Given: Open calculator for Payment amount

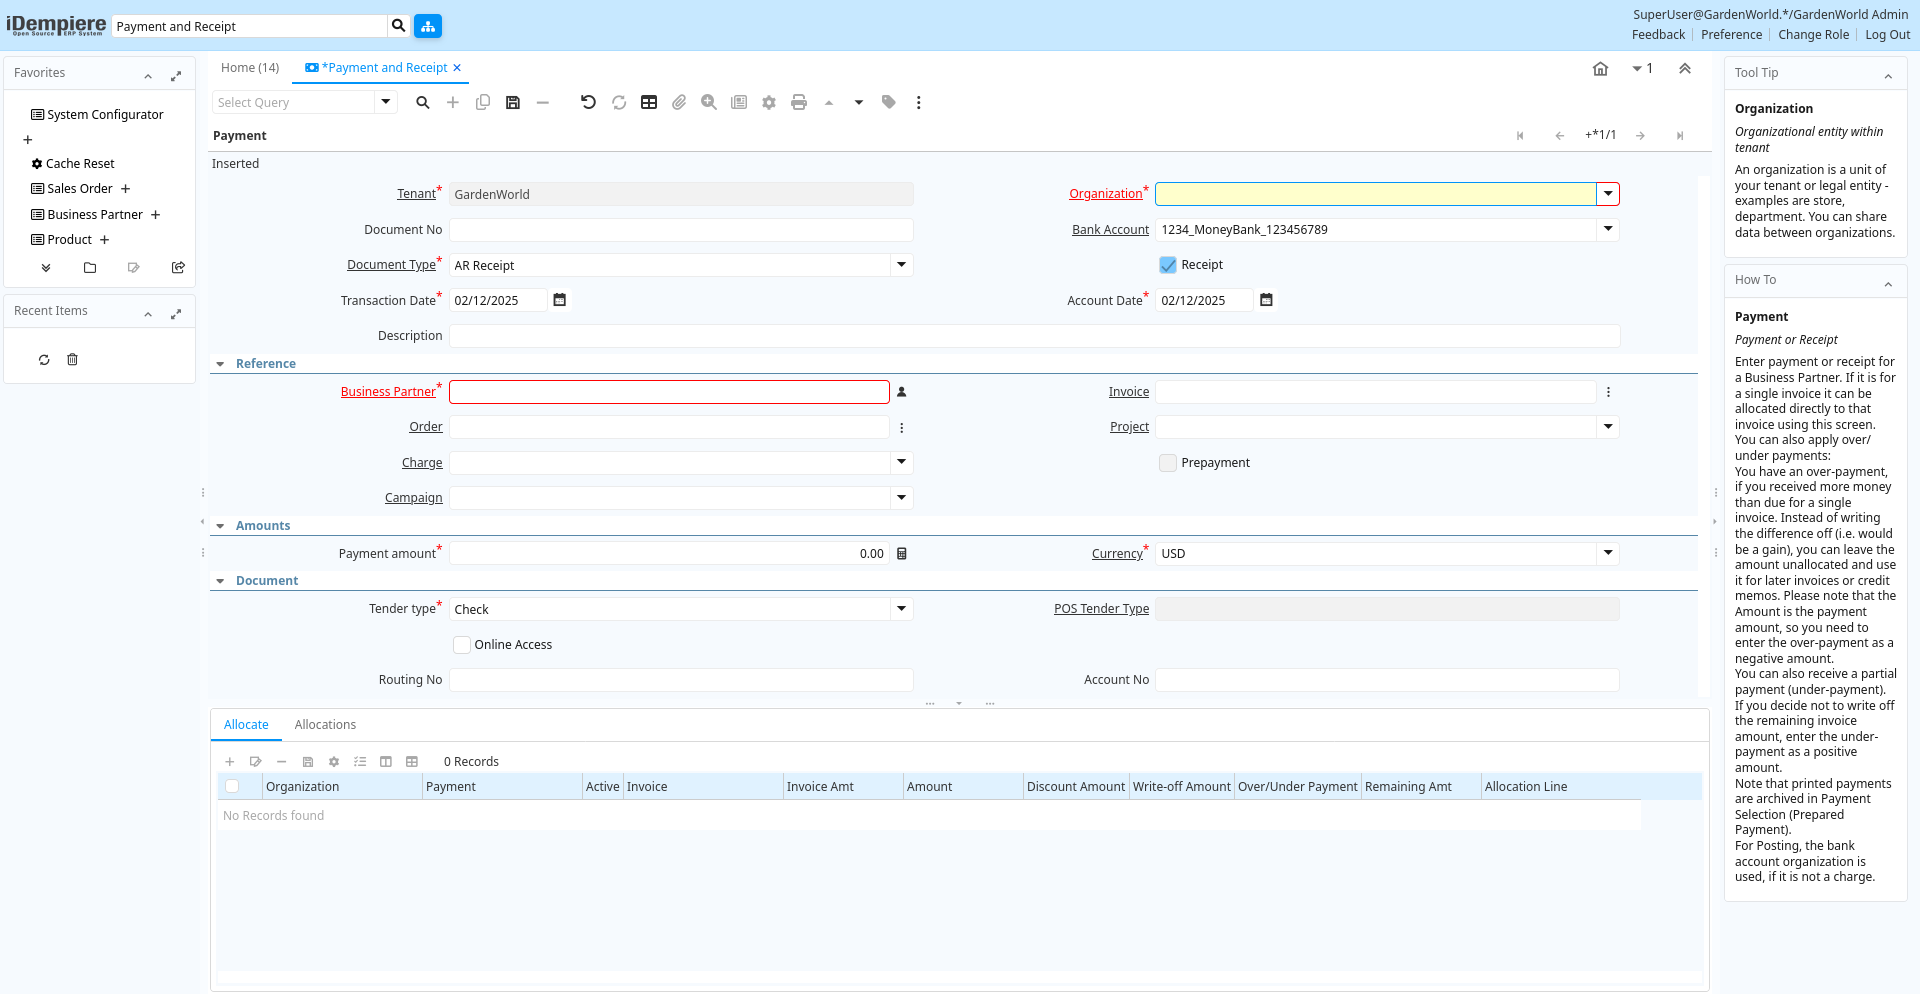Looking at the screenshot, I should (902, 554).
